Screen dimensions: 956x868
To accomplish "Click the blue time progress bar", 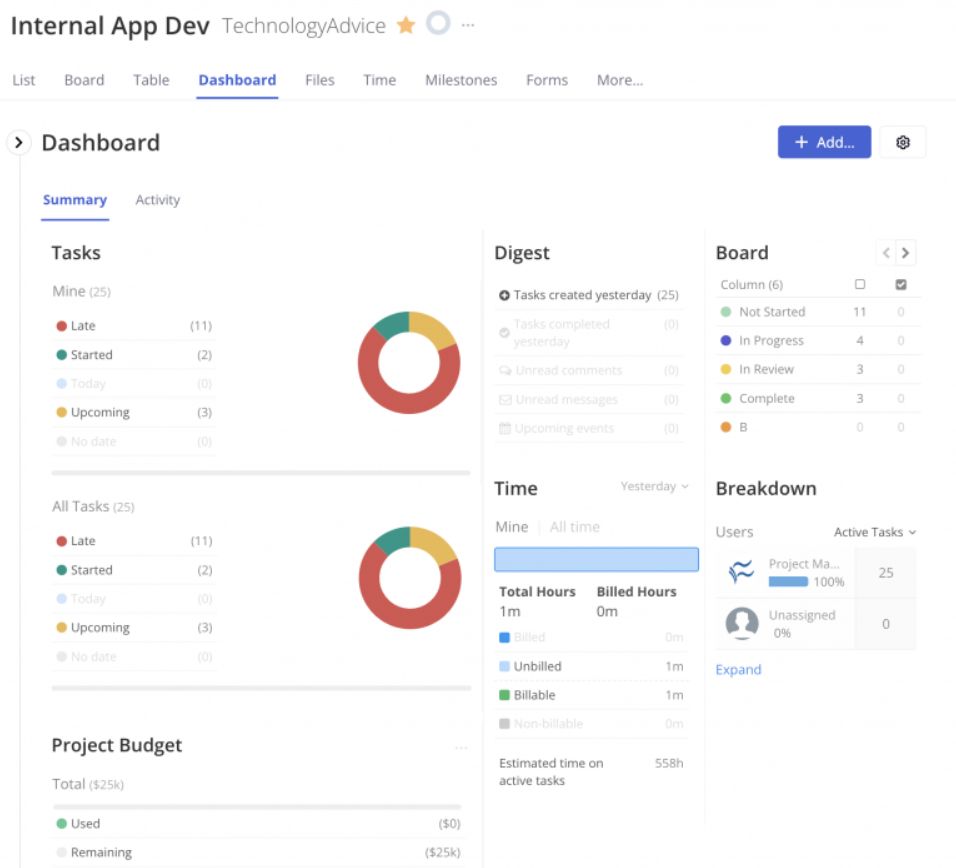I will coord(596,559).
